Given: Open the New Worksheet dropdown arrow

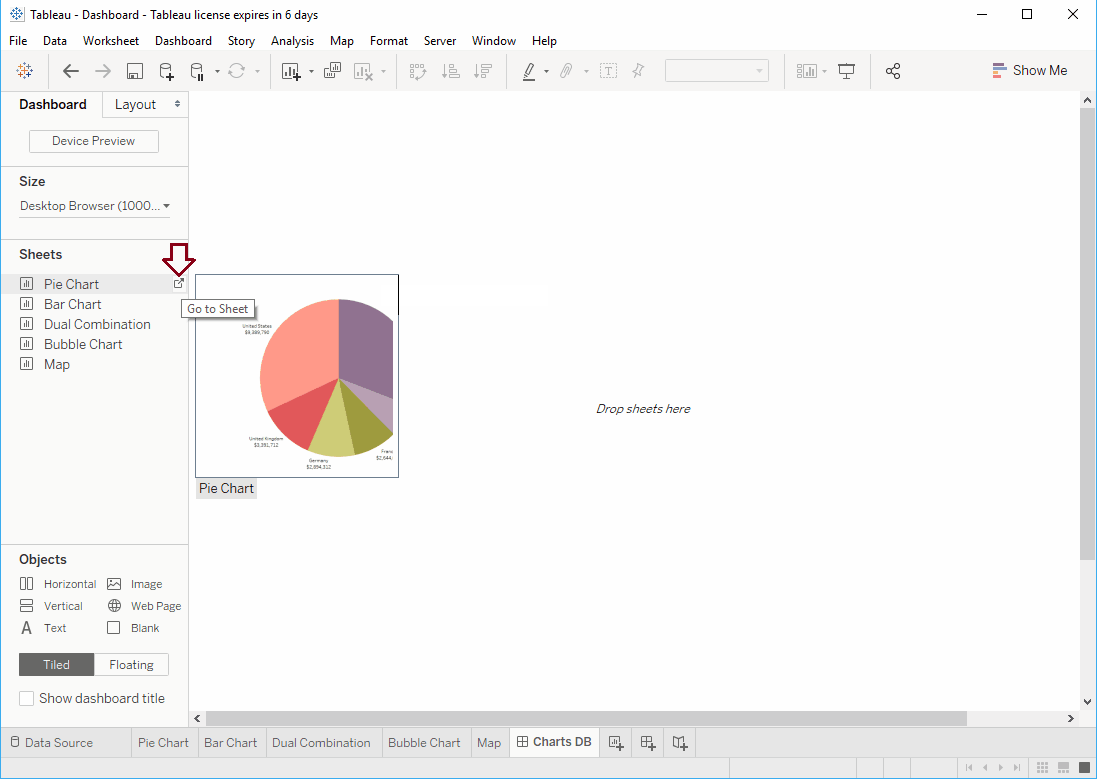Looking at the screenshot, I should [x=310, y=71].
